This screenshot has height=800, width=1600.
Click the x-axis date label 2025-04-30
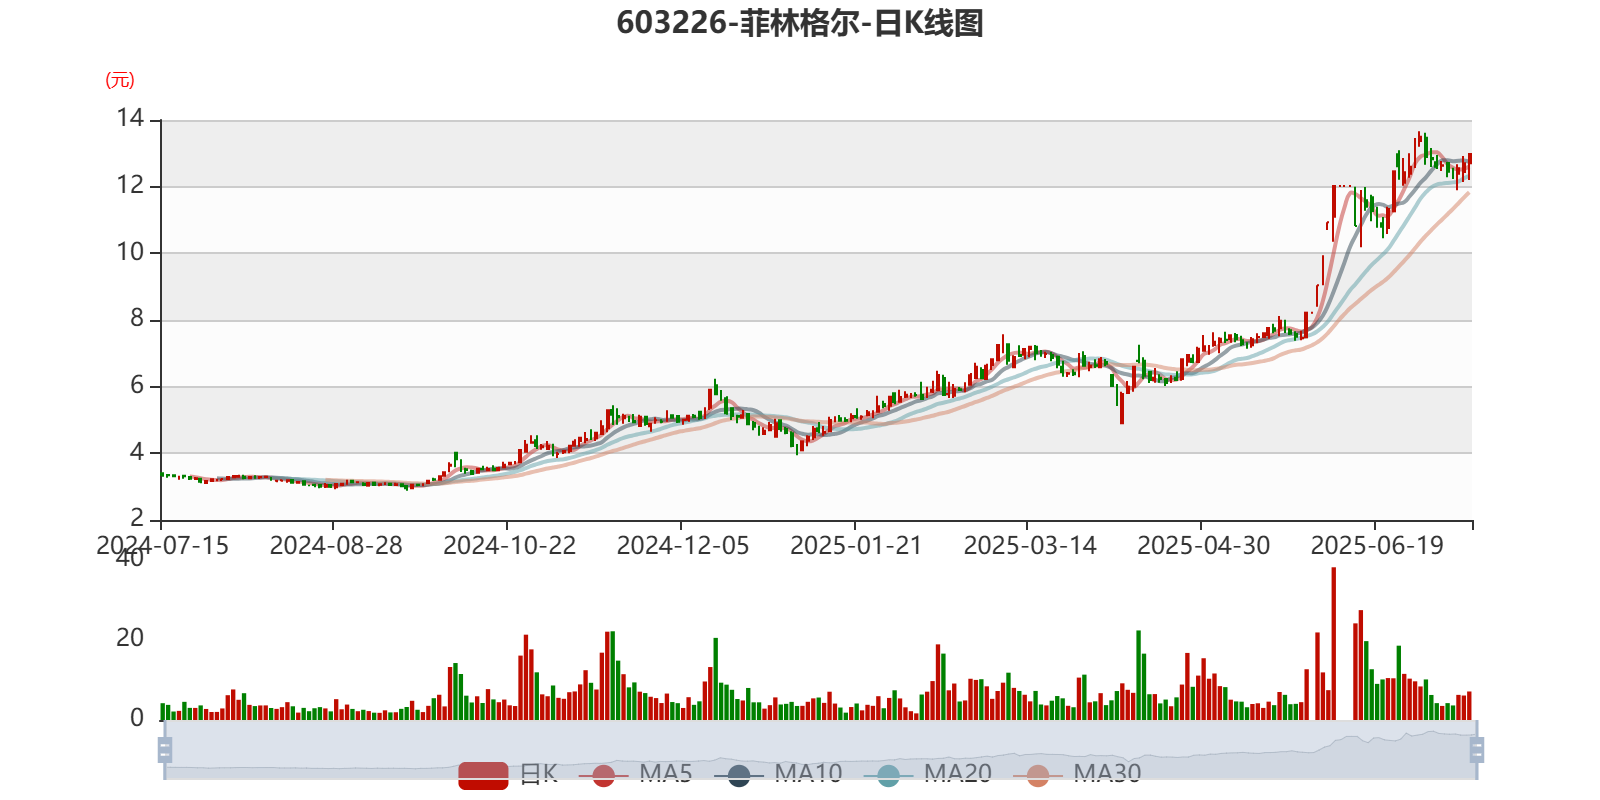[x=1204, y=546]
